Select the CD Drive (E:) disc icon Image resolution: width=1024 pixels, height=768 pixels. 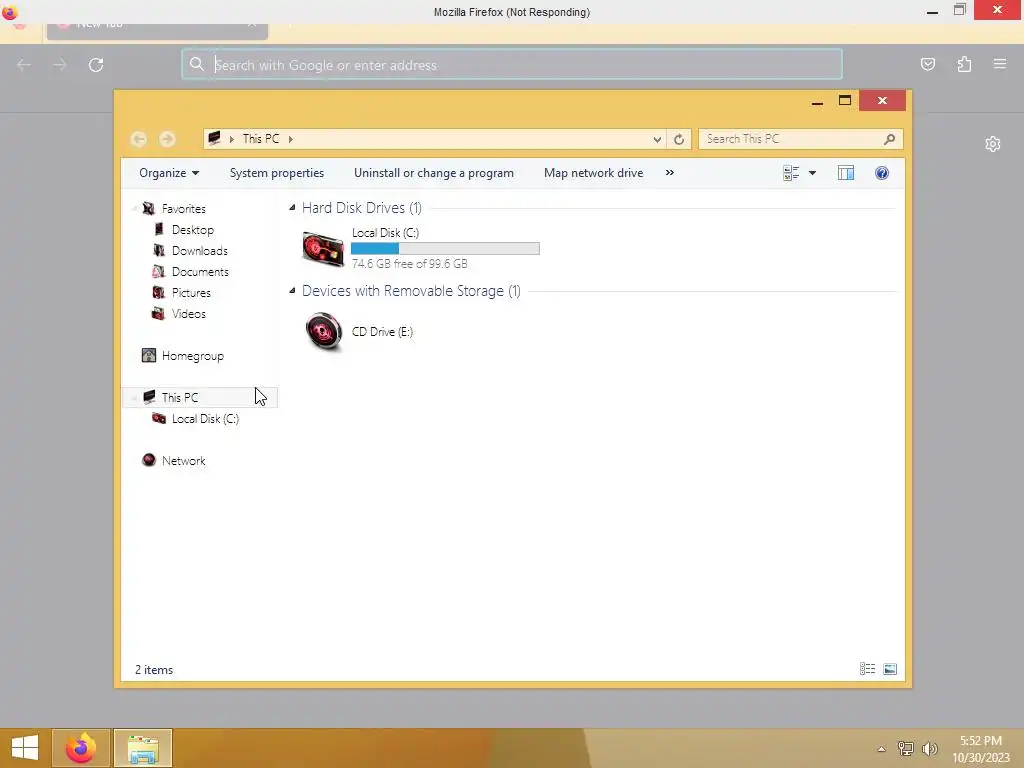[x=323, y=331]
